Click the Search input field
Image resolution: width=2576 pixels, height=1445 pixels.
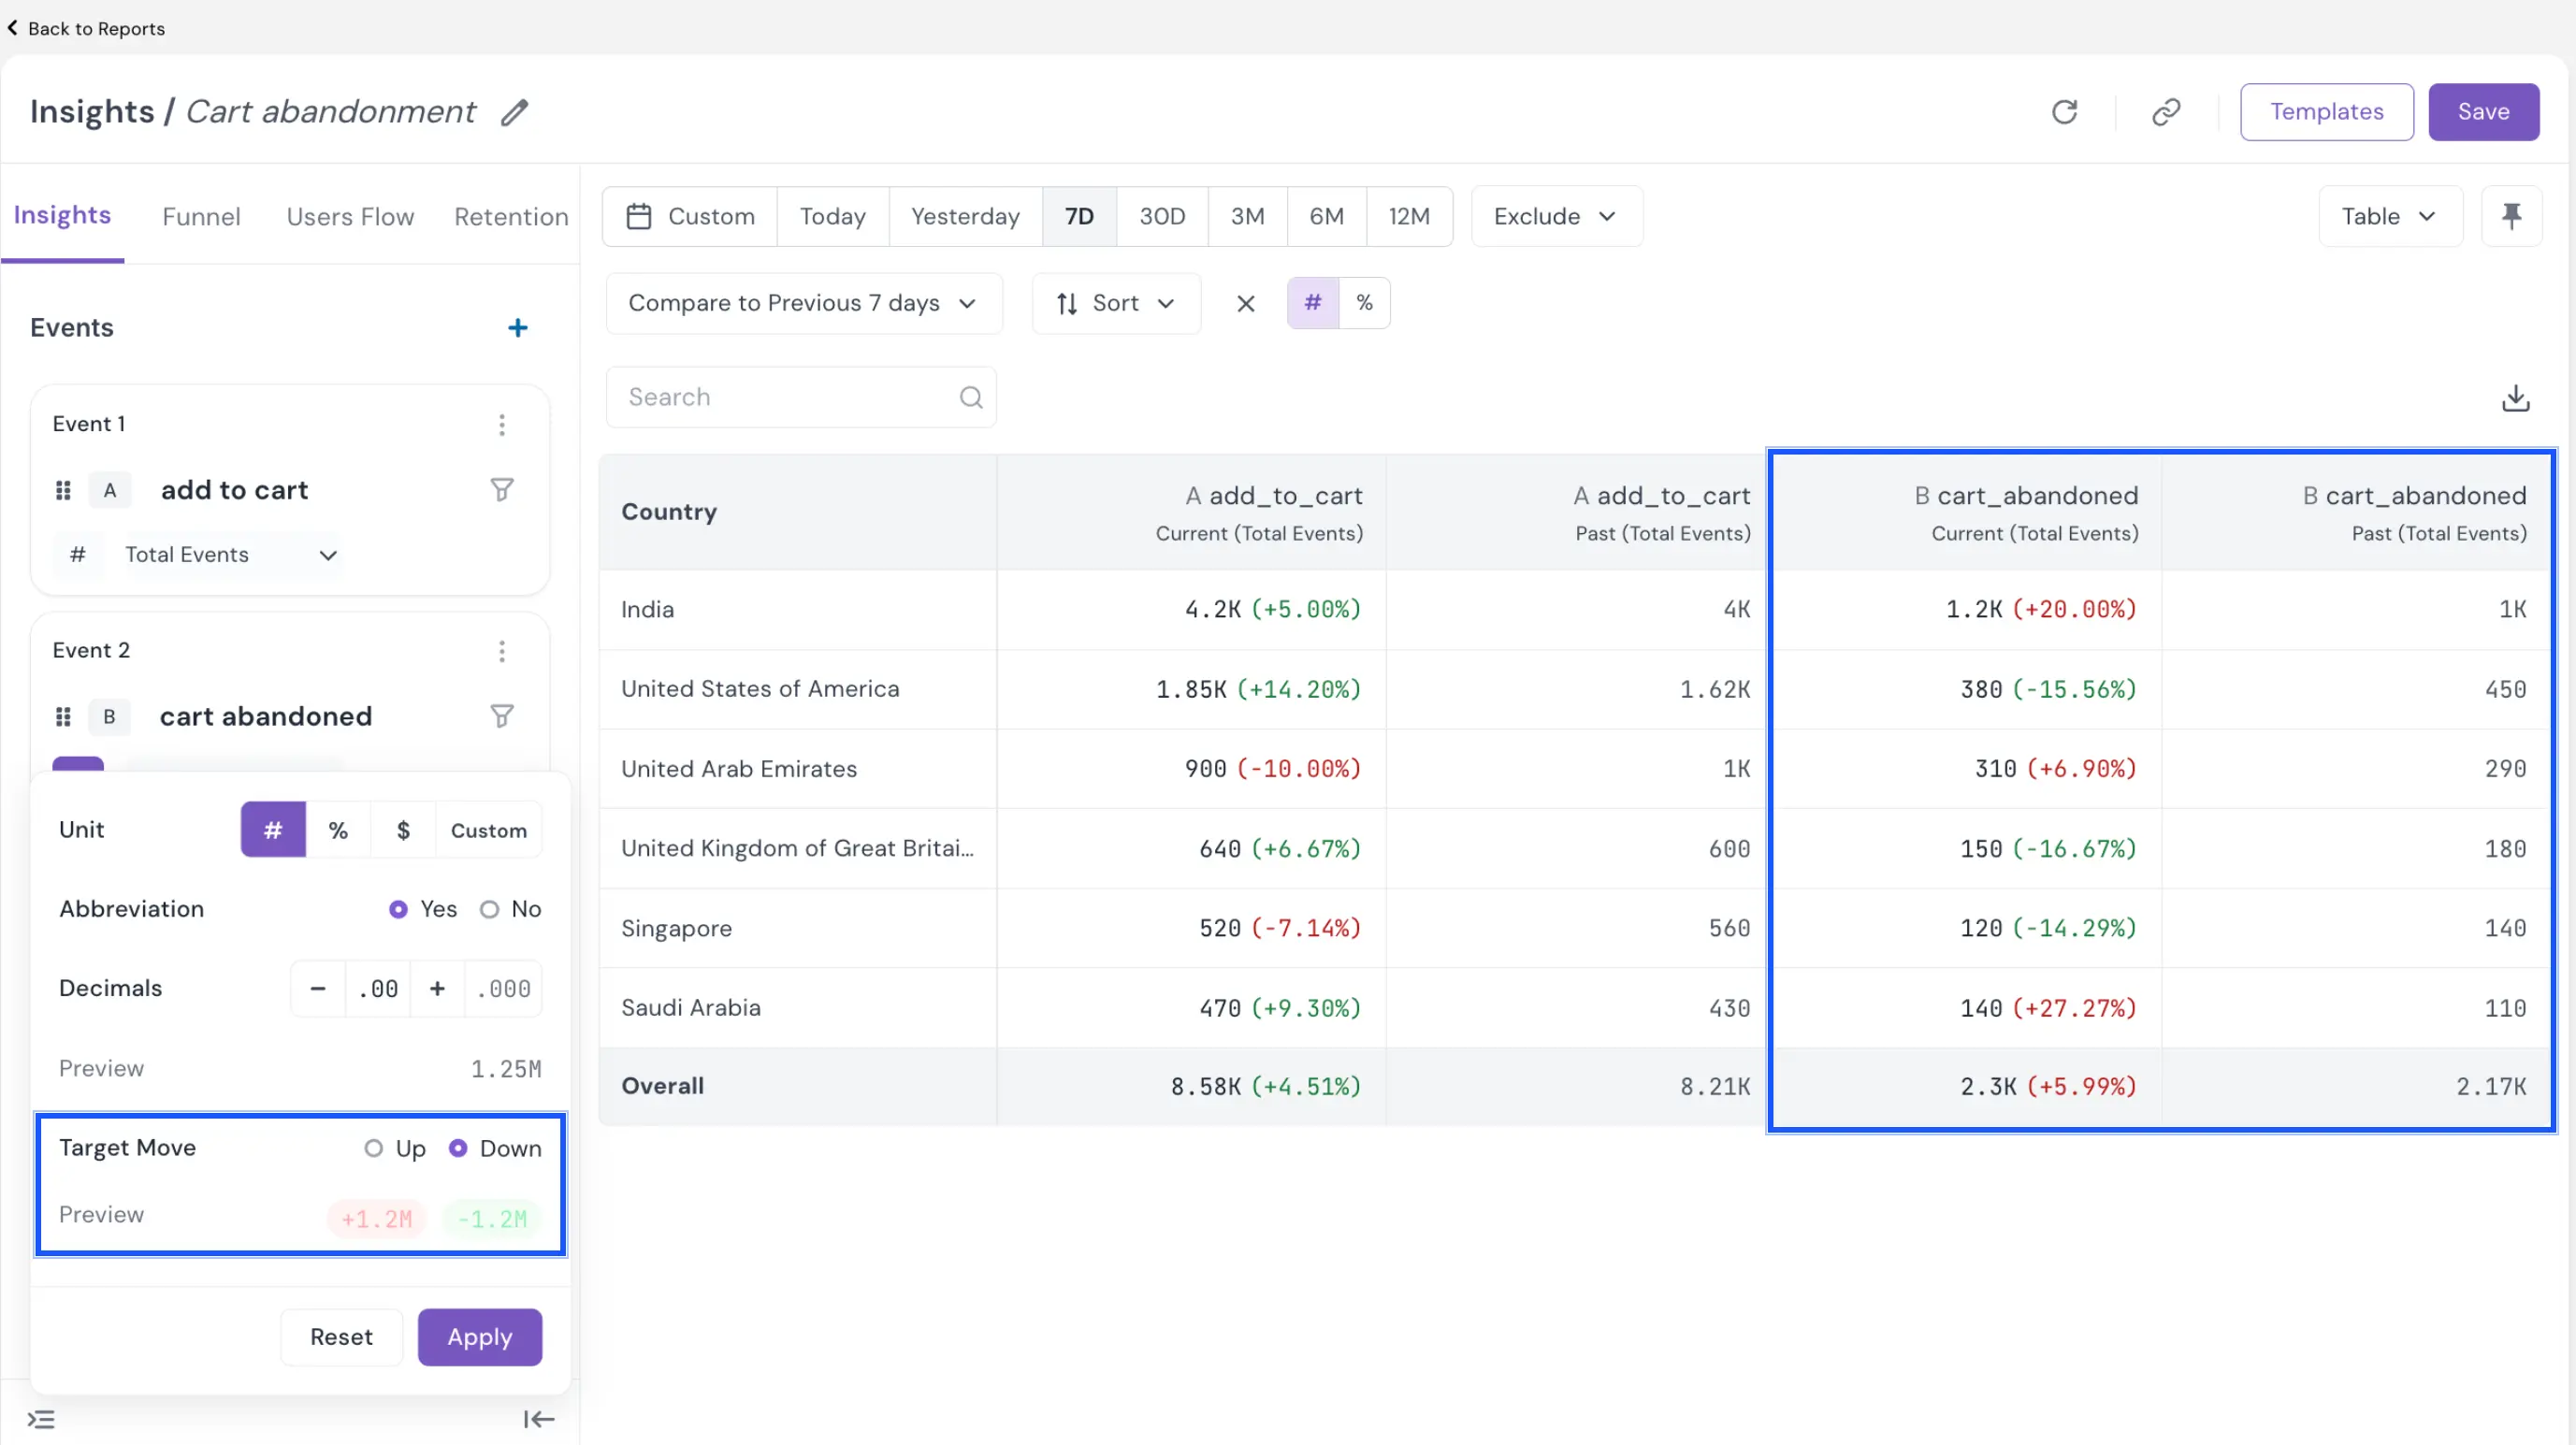pos(802,397)
